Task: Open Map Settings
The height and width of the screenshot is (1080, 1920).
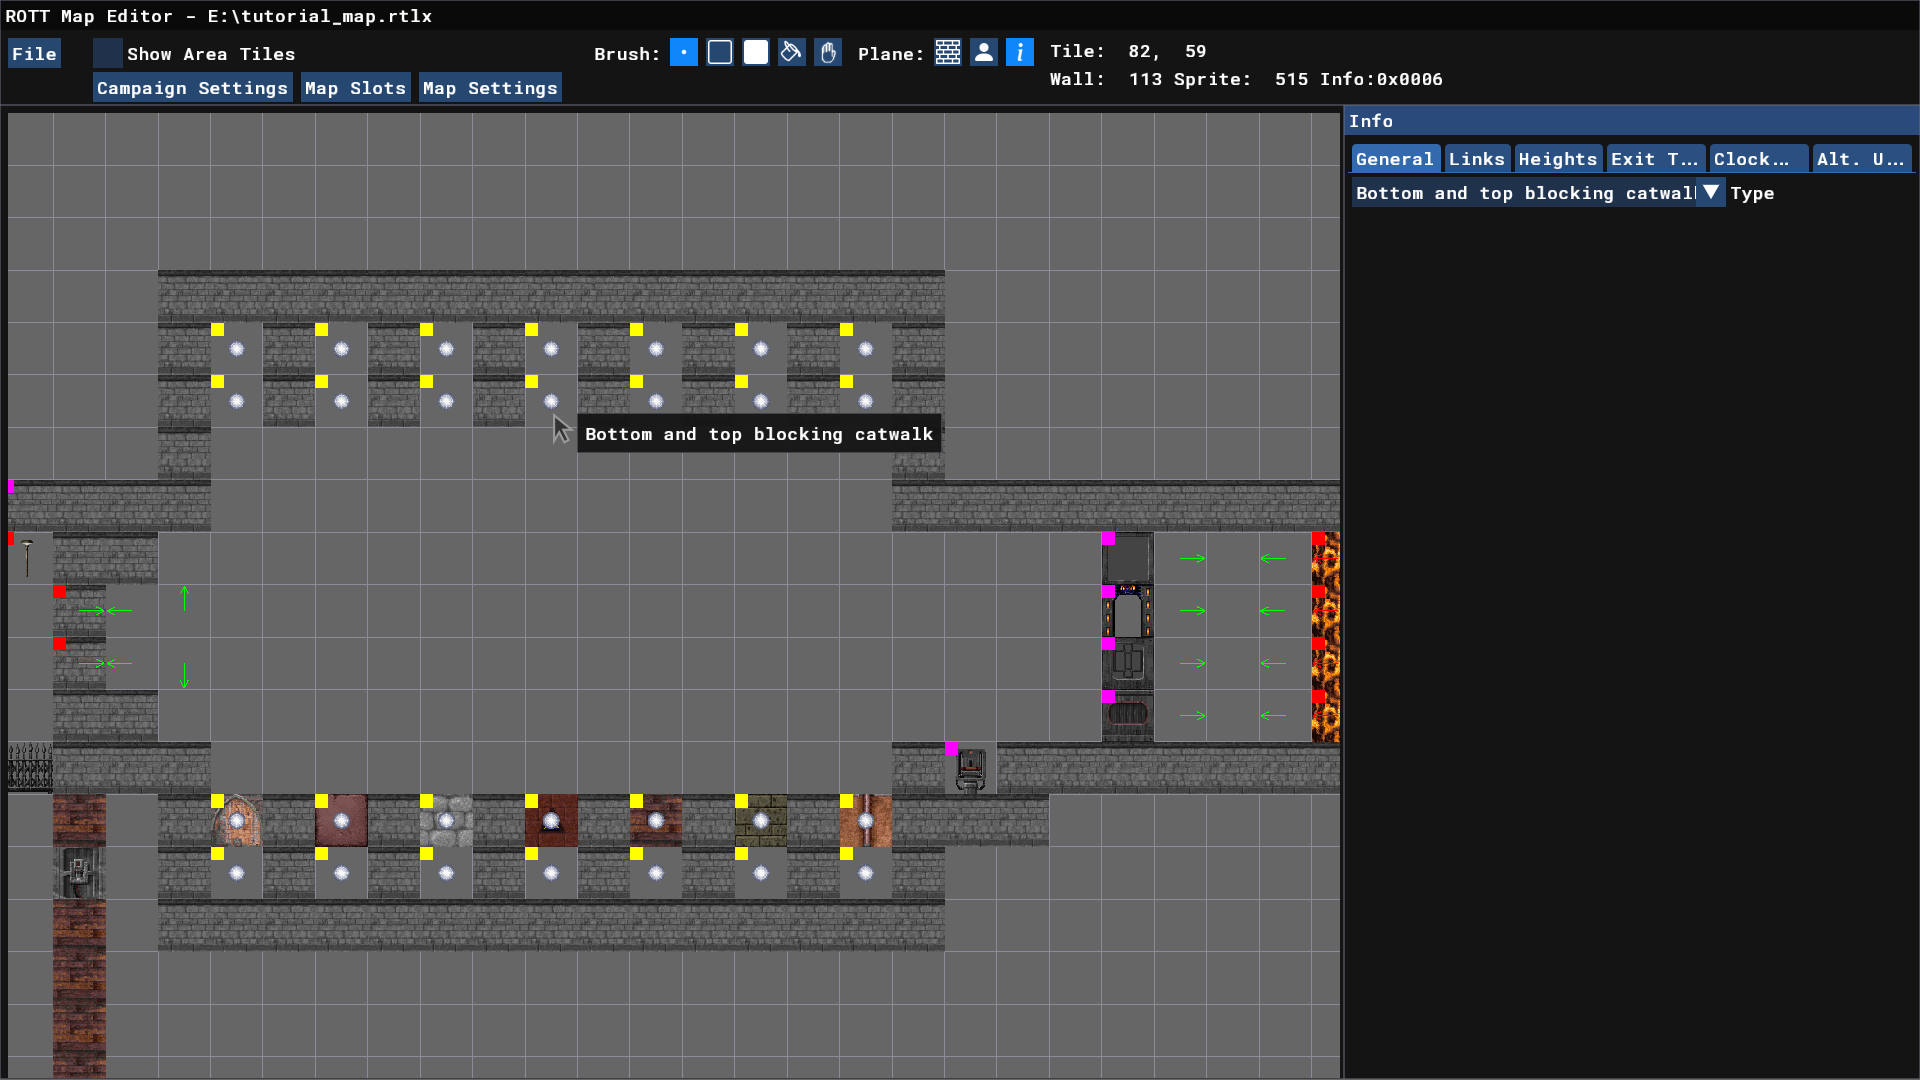Action: pyautogui.click(x=489, y=88)
